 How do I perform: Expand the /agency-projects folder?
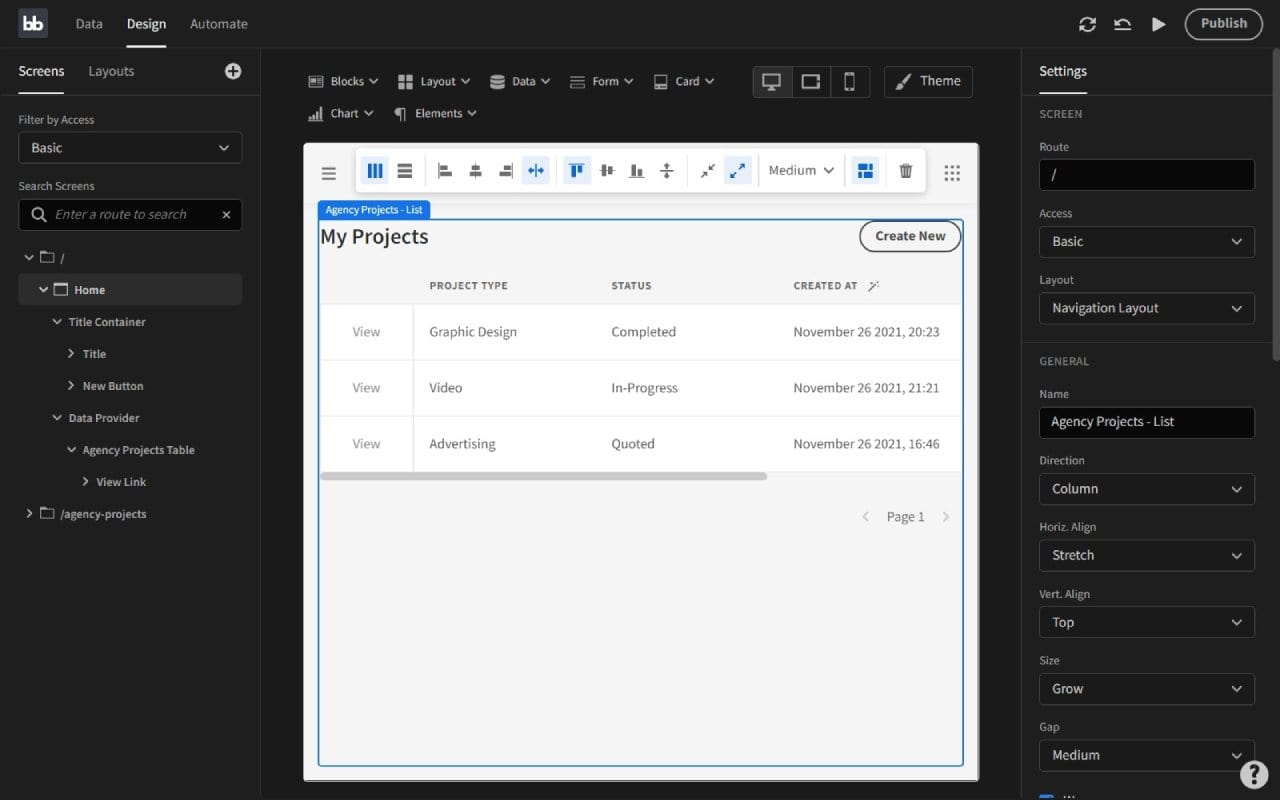[x=29, y=513]
